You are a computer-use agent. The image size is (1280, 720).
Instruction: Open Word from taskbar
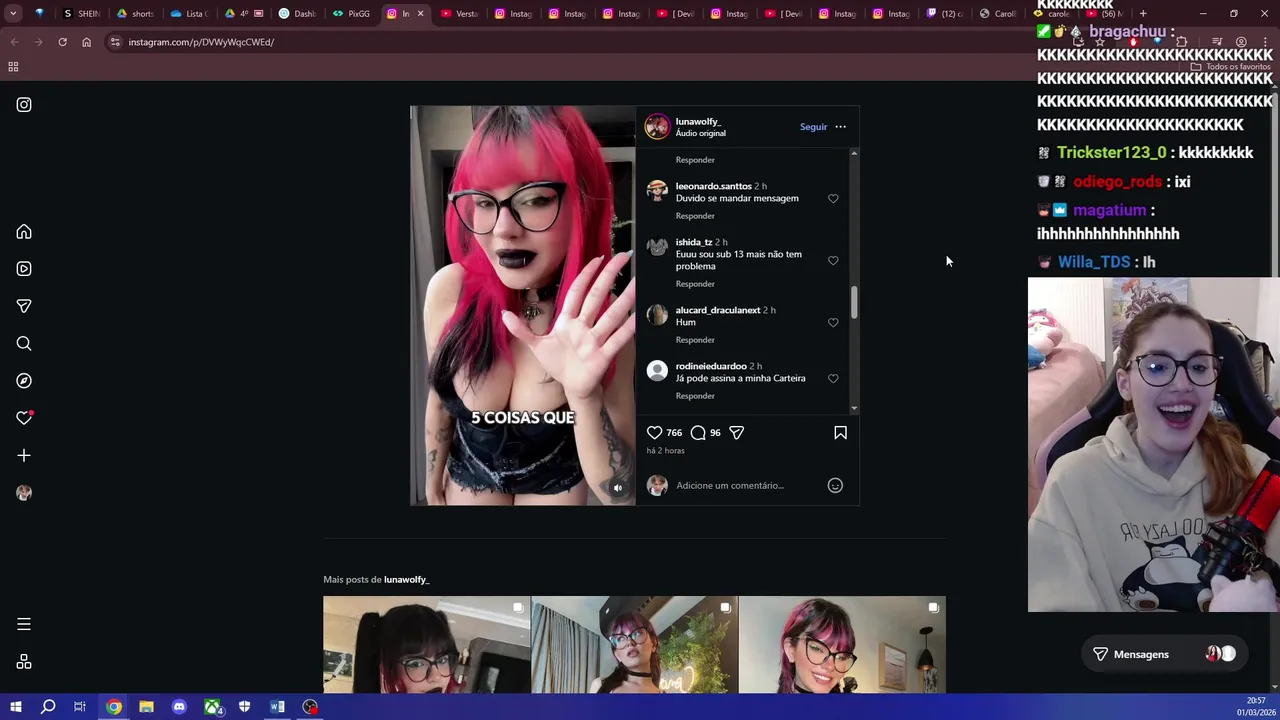(x=277, y=707)
